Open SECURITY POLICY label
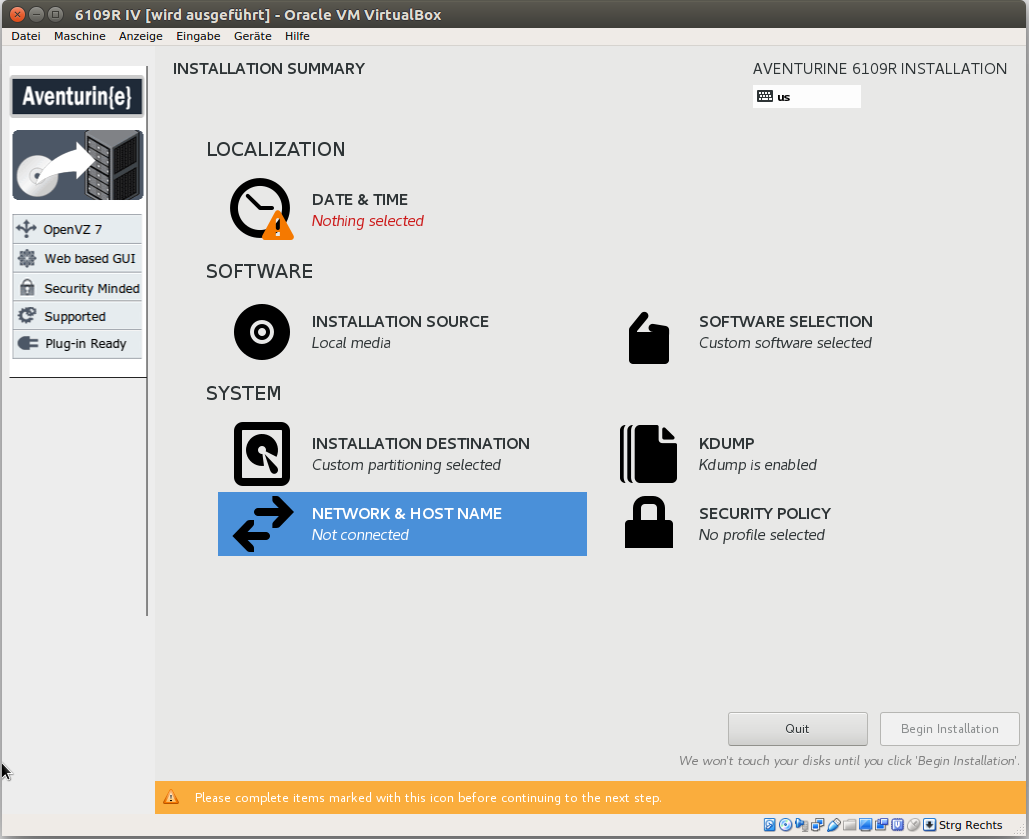 [765, 514]
